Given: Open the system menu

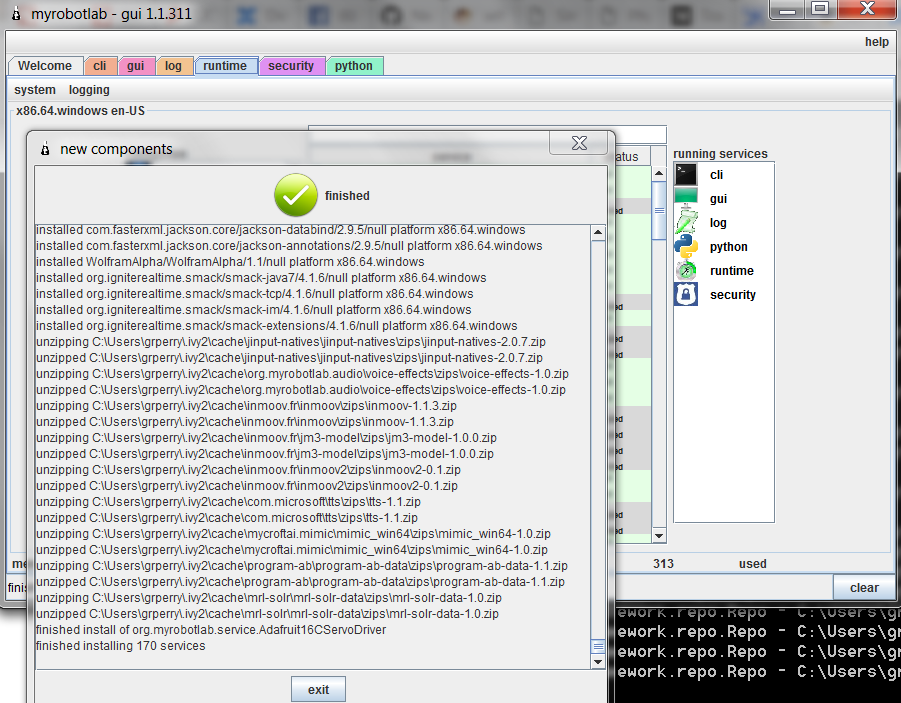Looking at the screenshot, I should [x=34, y=90].
